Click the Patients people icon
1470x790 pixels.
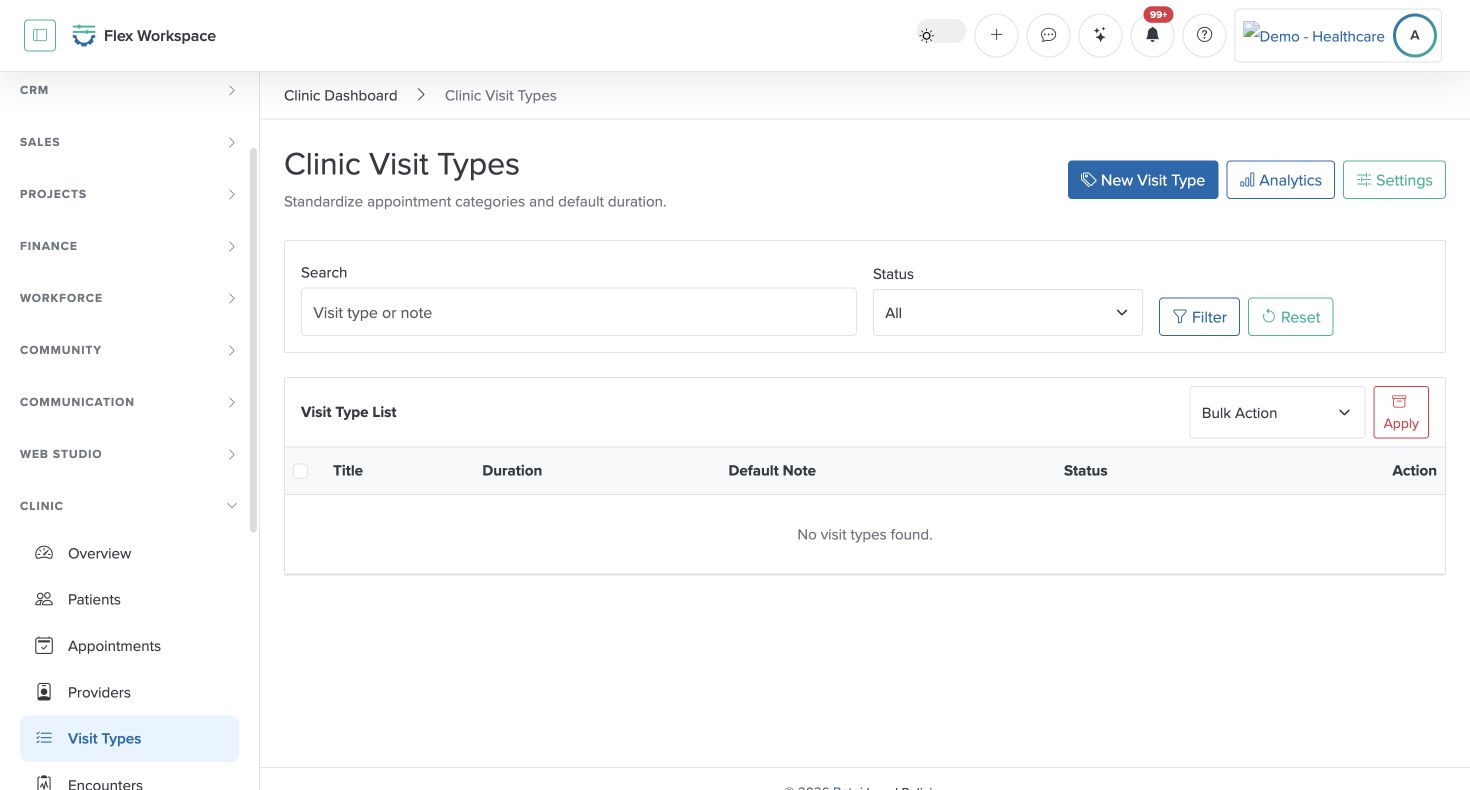point(44,599)
